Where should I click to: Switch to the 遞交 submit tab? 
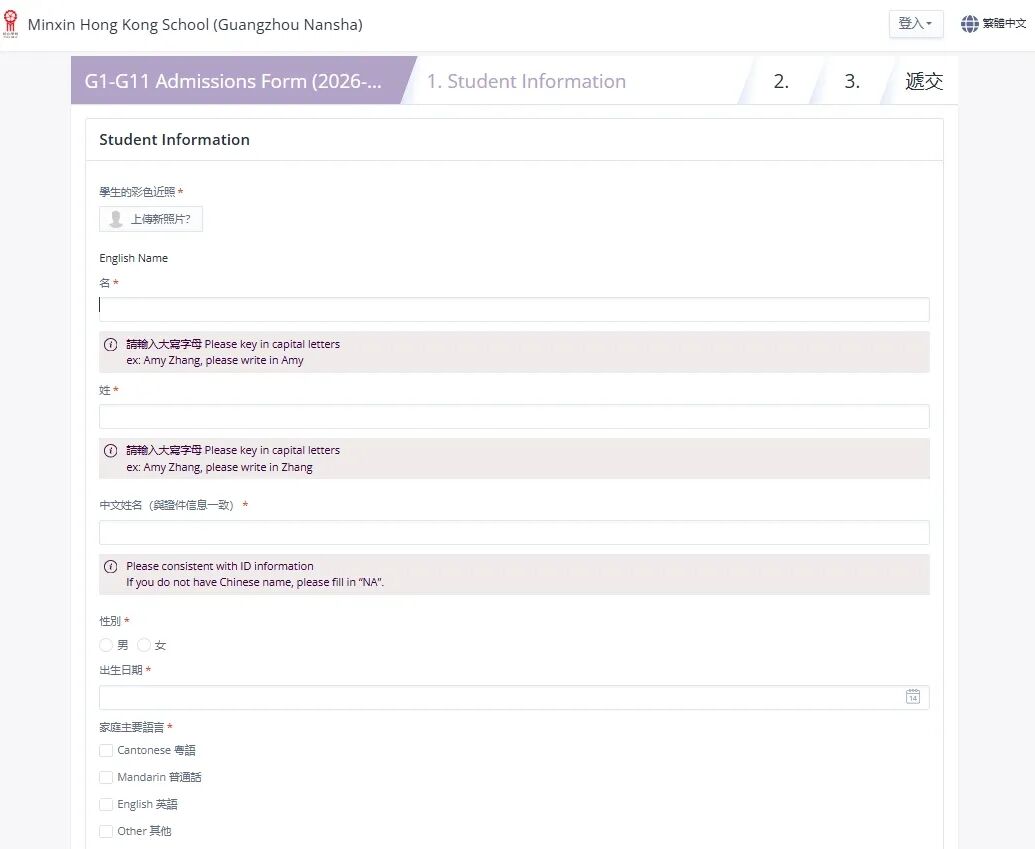[x=923, y=82]
